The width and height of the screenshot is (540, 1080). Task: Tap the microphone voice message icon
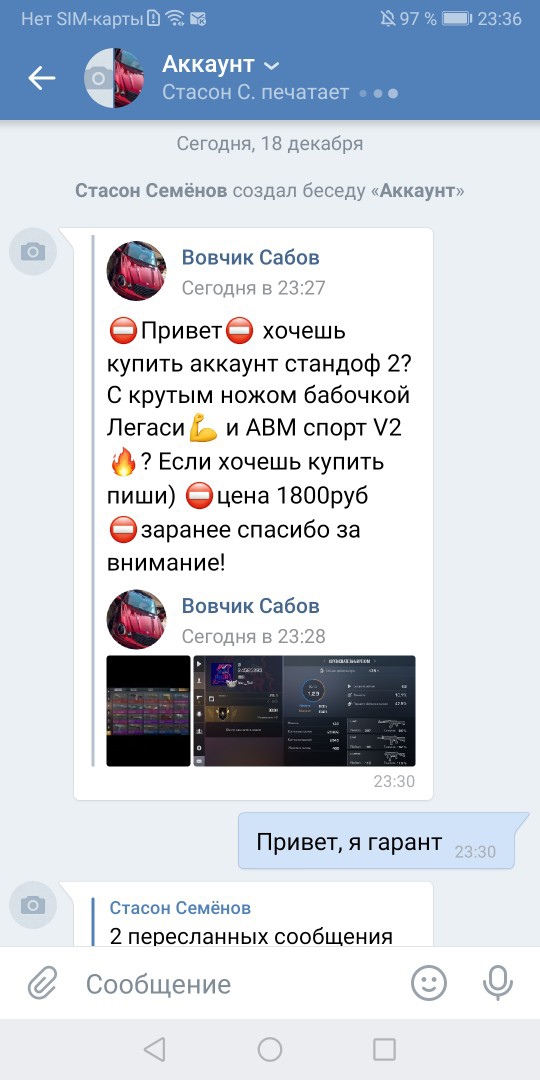coord(497,983)
